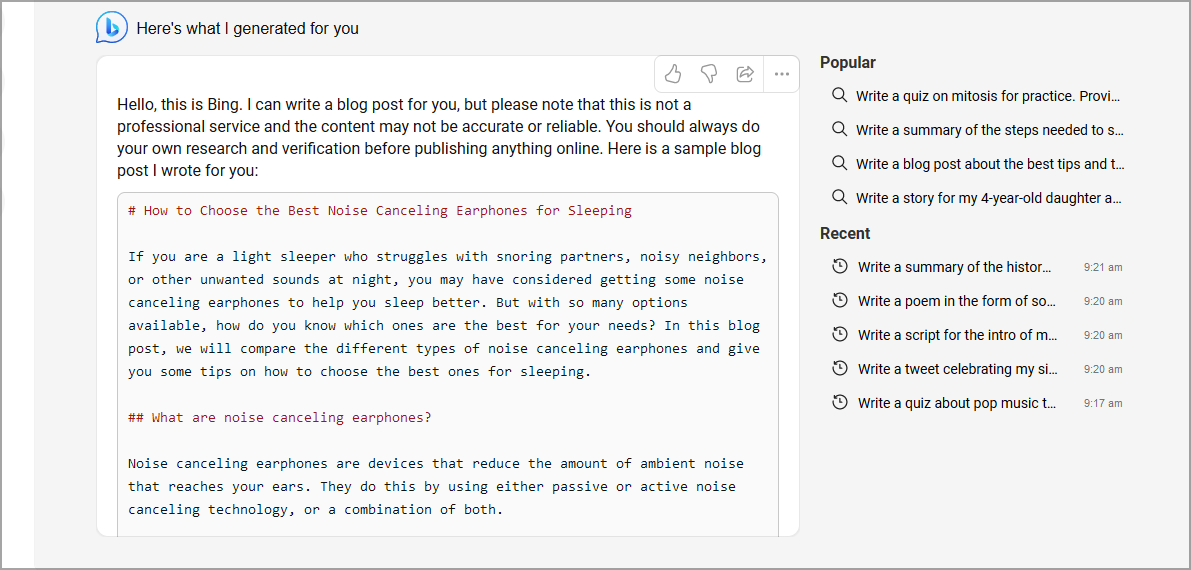Image resolution: width=1191 pixels, height=570 pixels.
Task: Click search icon beside summary of steps suggestion
Action: click(839, 130)
